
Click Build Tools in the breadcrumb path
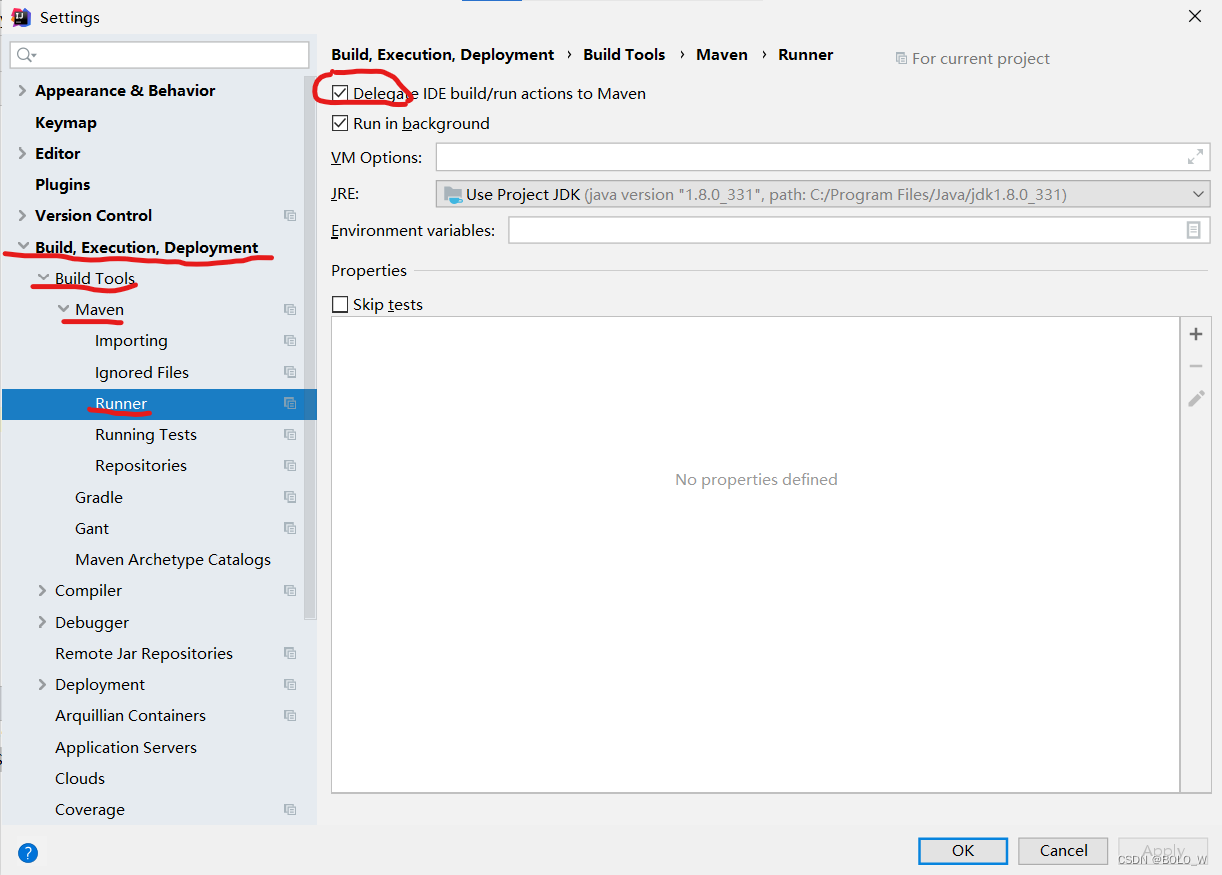pos(624,54)
